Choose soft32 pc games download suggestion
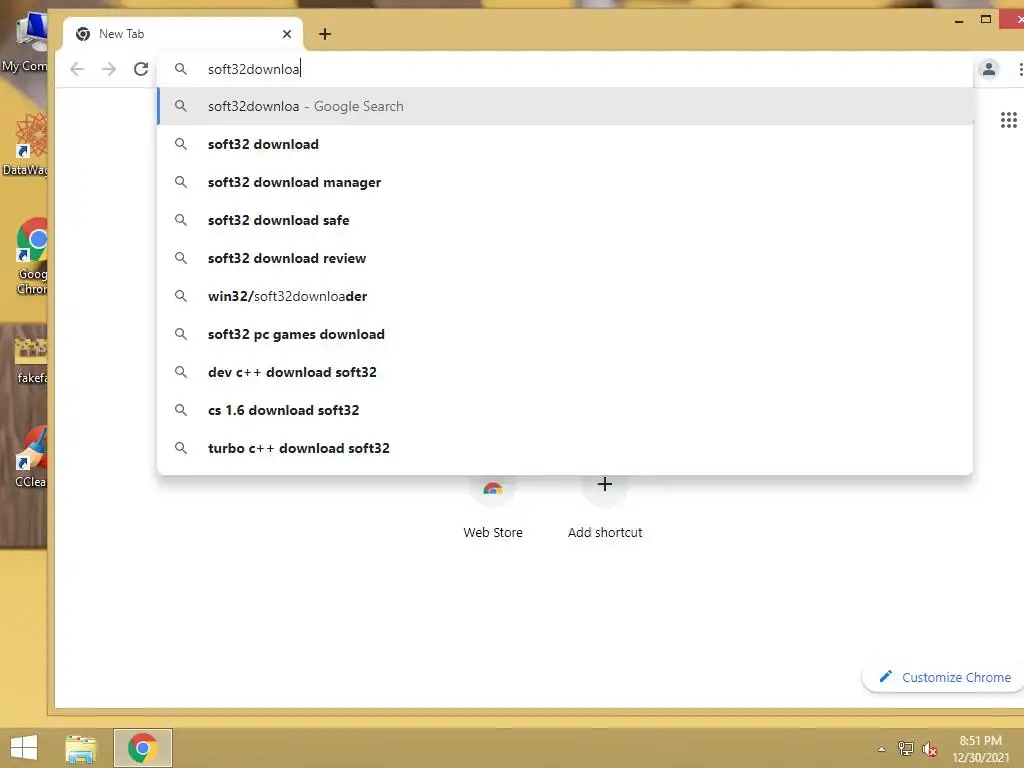The height and width of the screenshot is (768, 1024). coord(566,334)
